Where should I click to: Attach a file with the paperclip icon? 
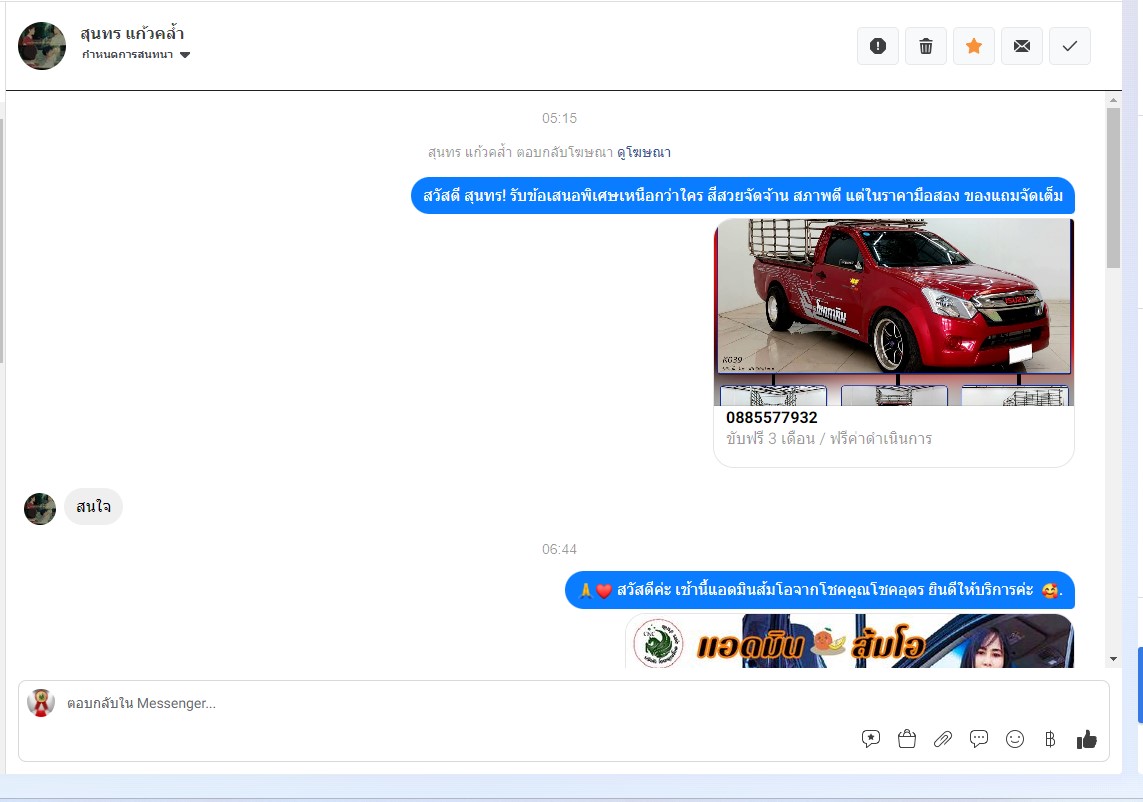point(943,739)
